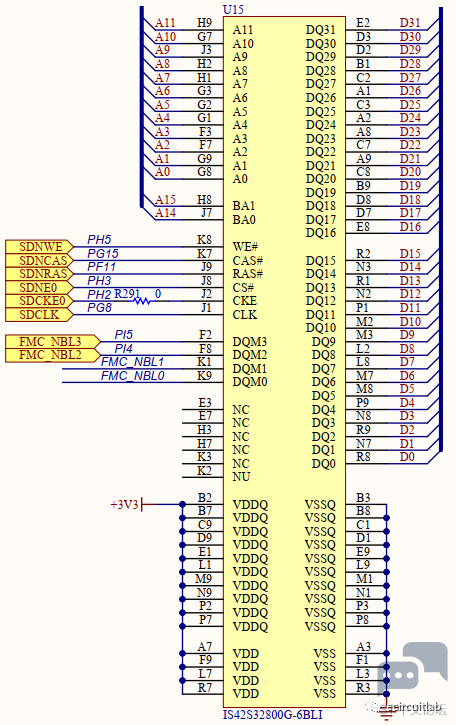Select the U15 component designator
Viewport: 456px width, 725px height.
point(233,9)
